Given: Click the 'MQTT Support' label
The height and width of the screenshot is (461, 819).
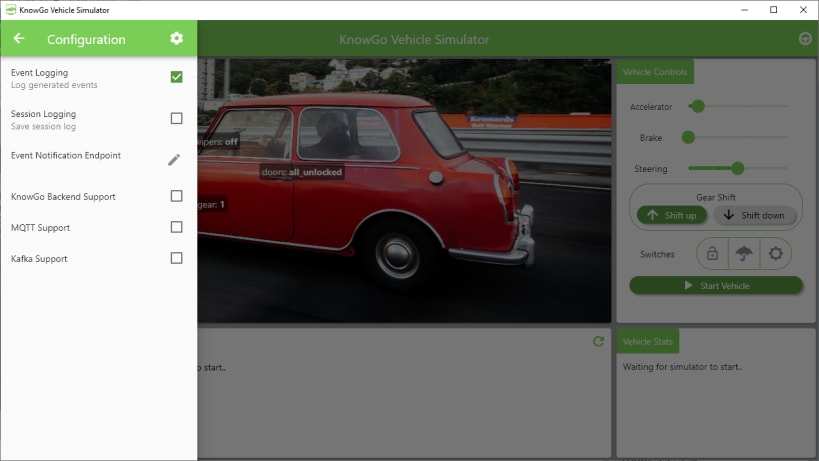Looking at the screenshot, I should (x=40, y=228).
